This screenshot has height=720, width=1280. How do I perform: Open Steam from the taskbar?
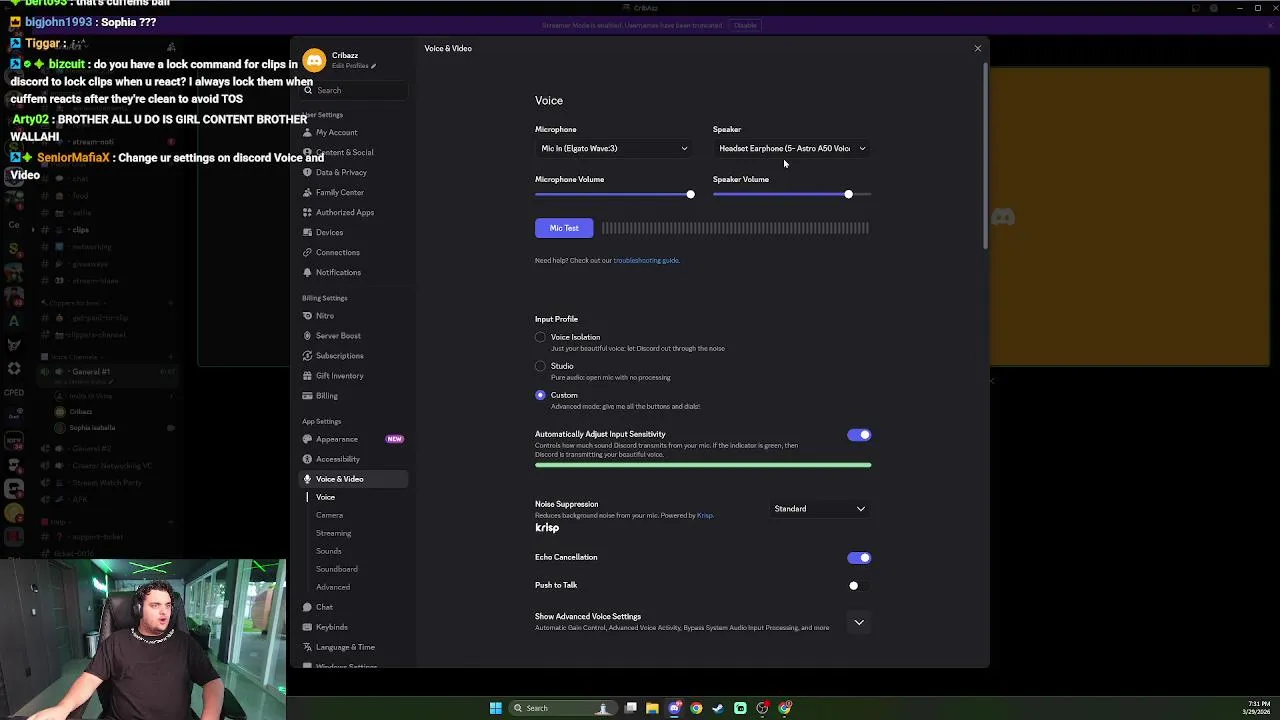(x=718, y=708)
